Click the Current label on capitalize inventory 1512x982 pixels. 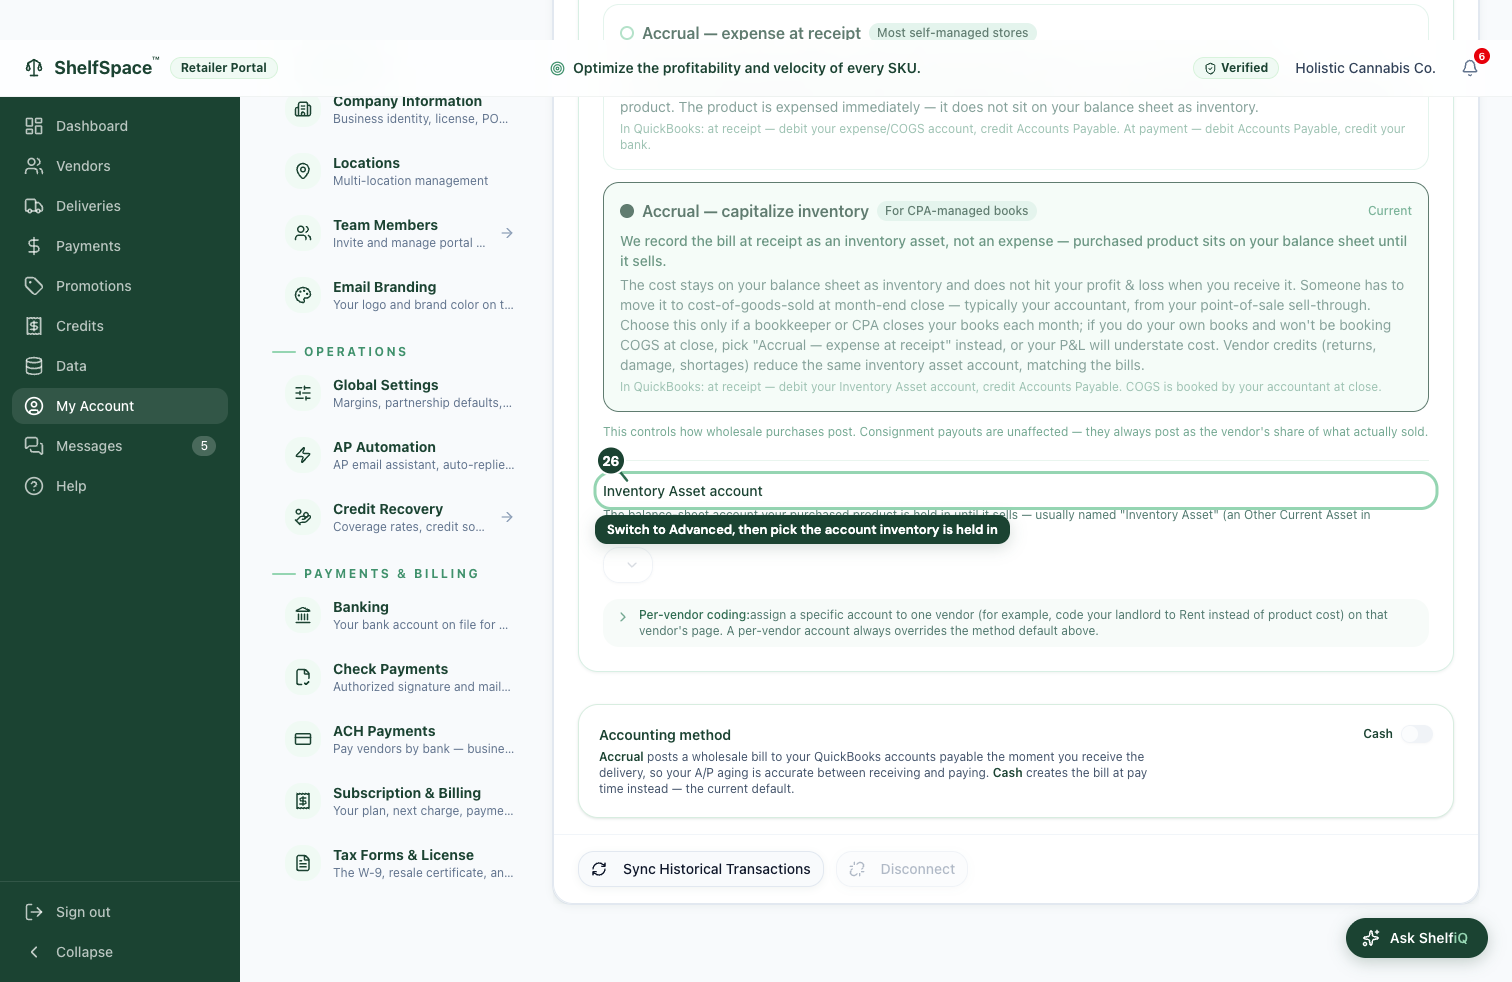(x=1390, y=211)
